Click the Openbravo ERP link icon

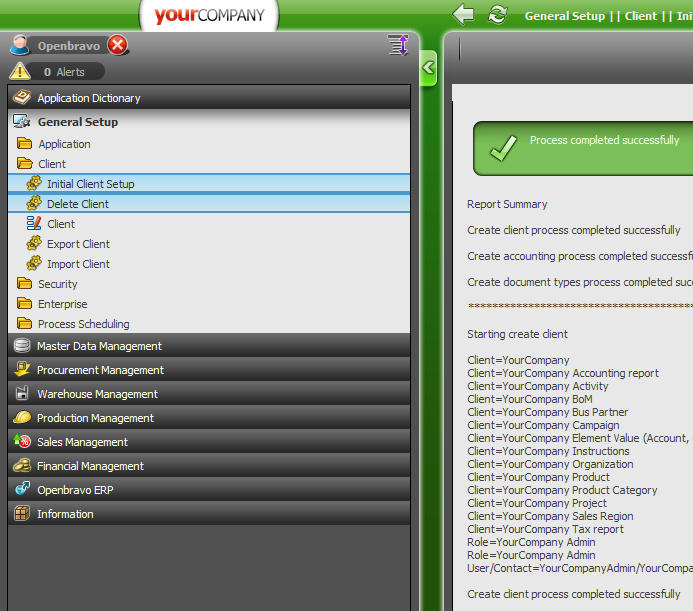tap(22, 489)
